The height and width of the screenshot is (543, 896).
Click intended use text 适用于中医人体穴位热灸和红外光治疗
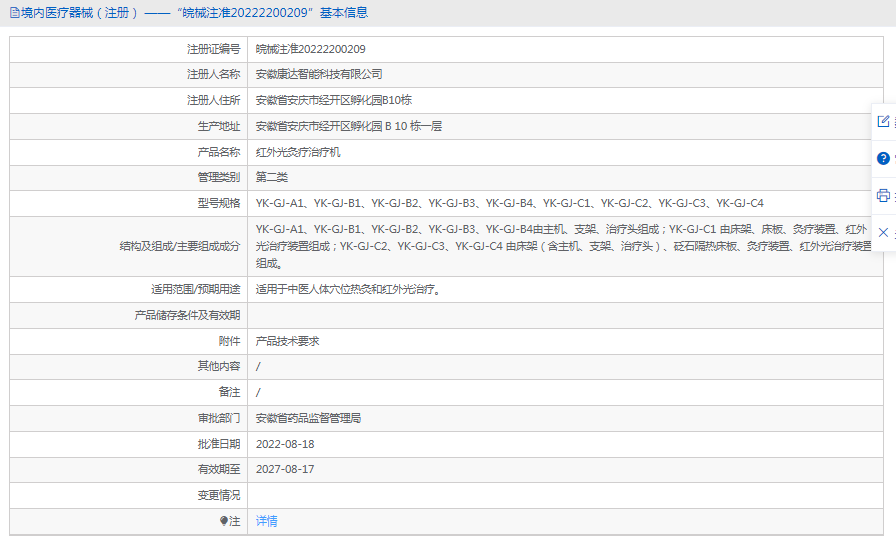coord(348,289)
